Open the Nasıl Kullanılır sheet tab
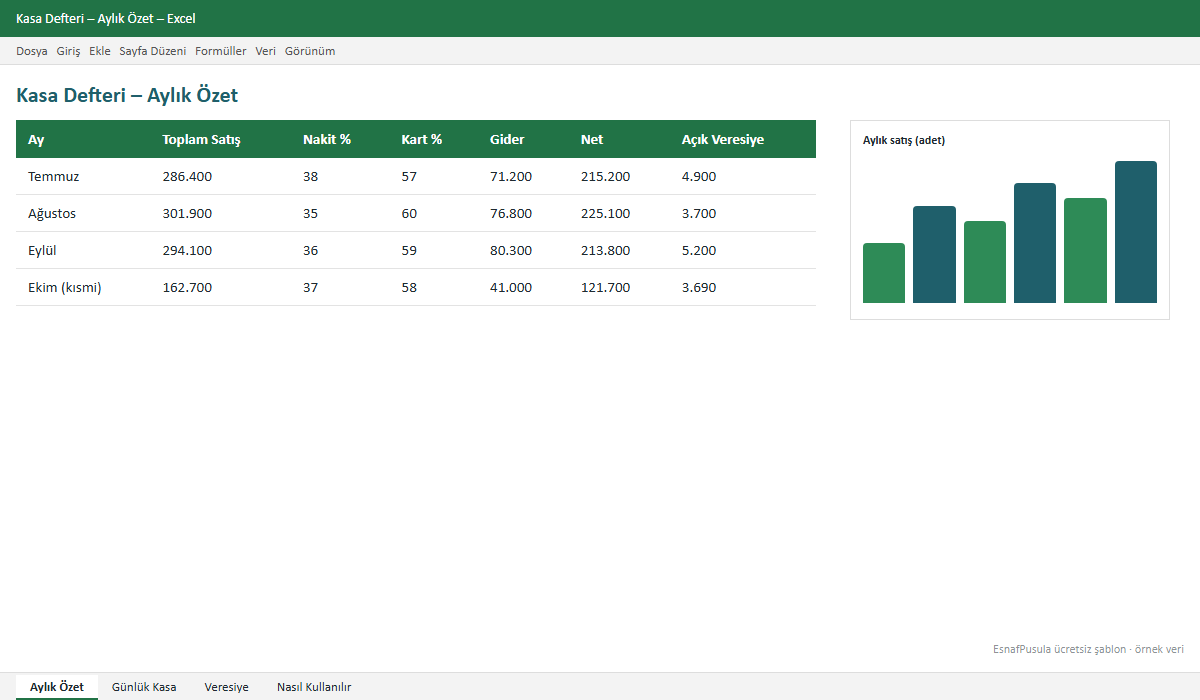Viewport: 1200px width, 700px height. pyautogui.click(x=314, y=687)
